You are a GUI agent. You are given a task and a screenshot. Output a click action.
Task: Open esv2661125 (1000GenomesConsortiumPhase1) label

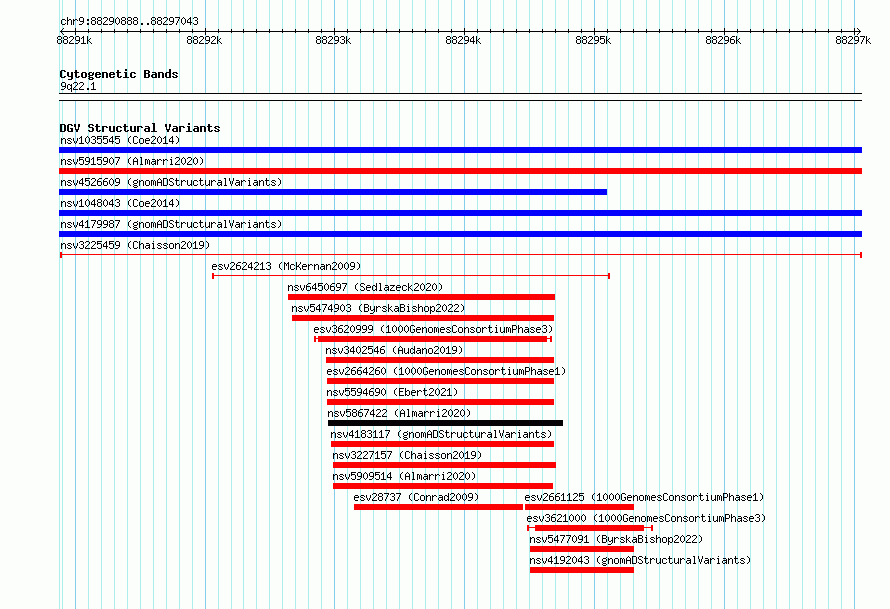click(x=644, y=497)
